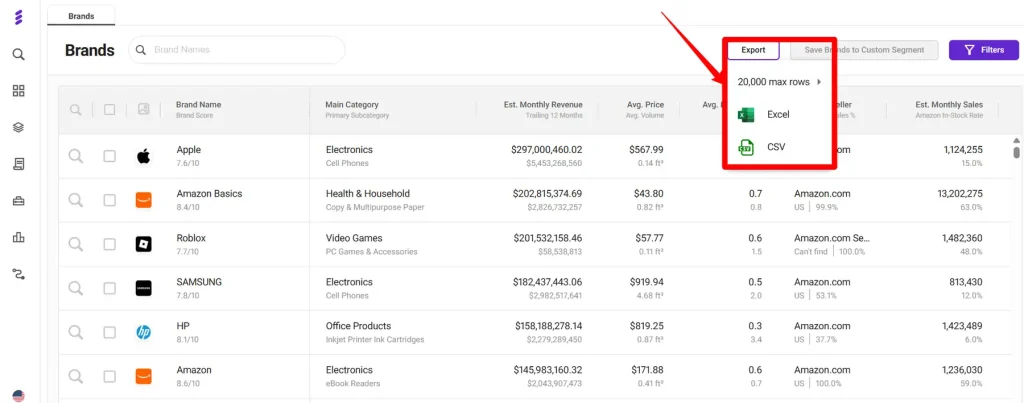
Task: Open the Roblox brand name link
Action: coord(191,238)
